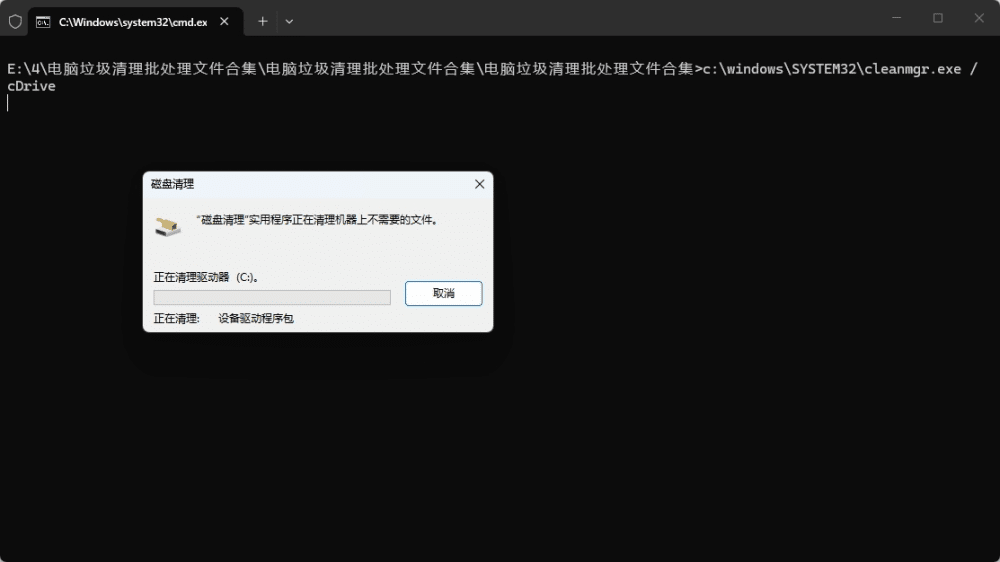Click the cleanmgr.exe command text
1000x562 pixels.
[x=832, y=69]
